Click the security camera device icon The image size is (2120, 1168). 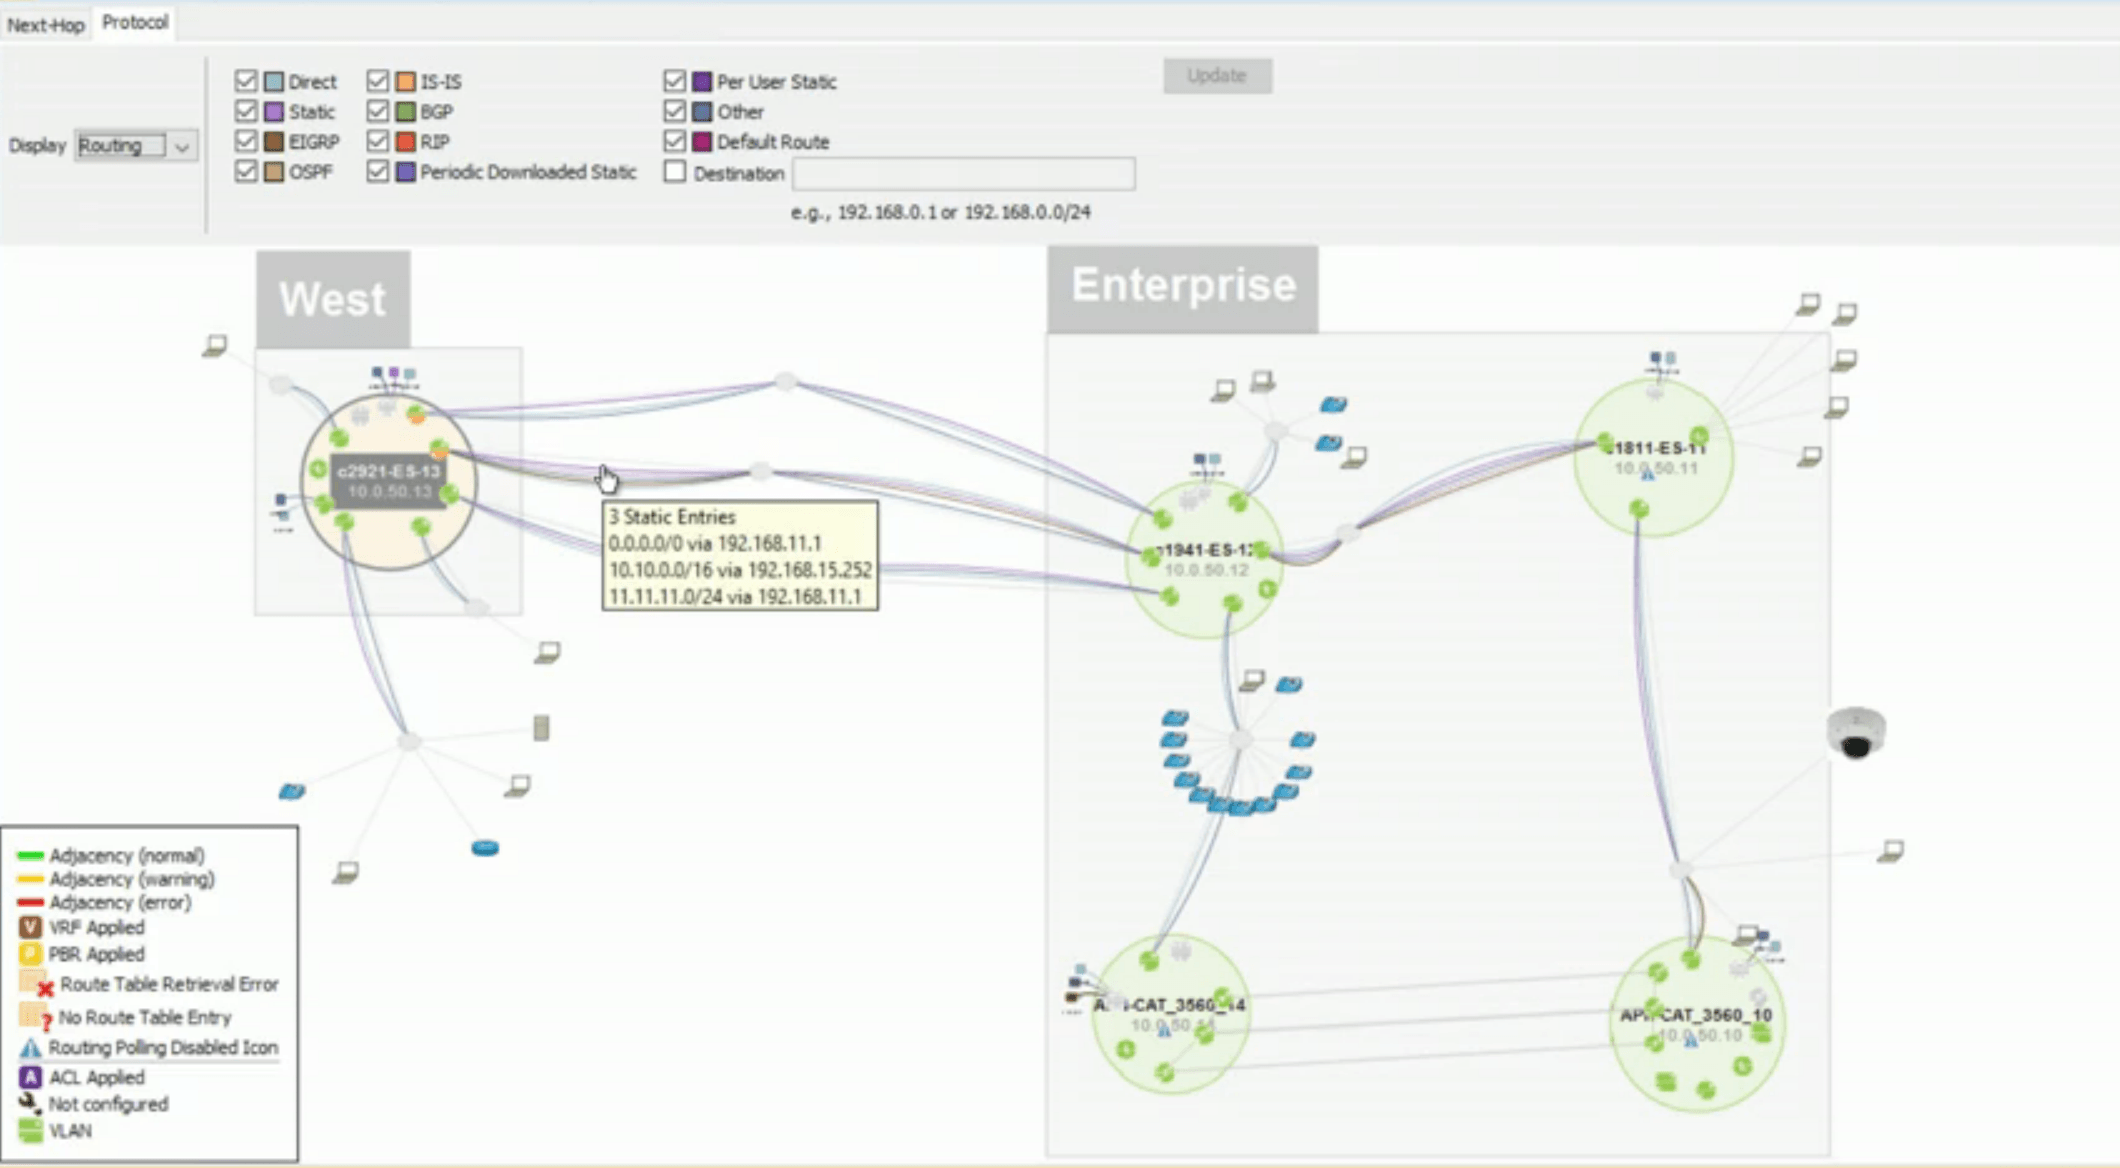click(x=1856, y=734)
